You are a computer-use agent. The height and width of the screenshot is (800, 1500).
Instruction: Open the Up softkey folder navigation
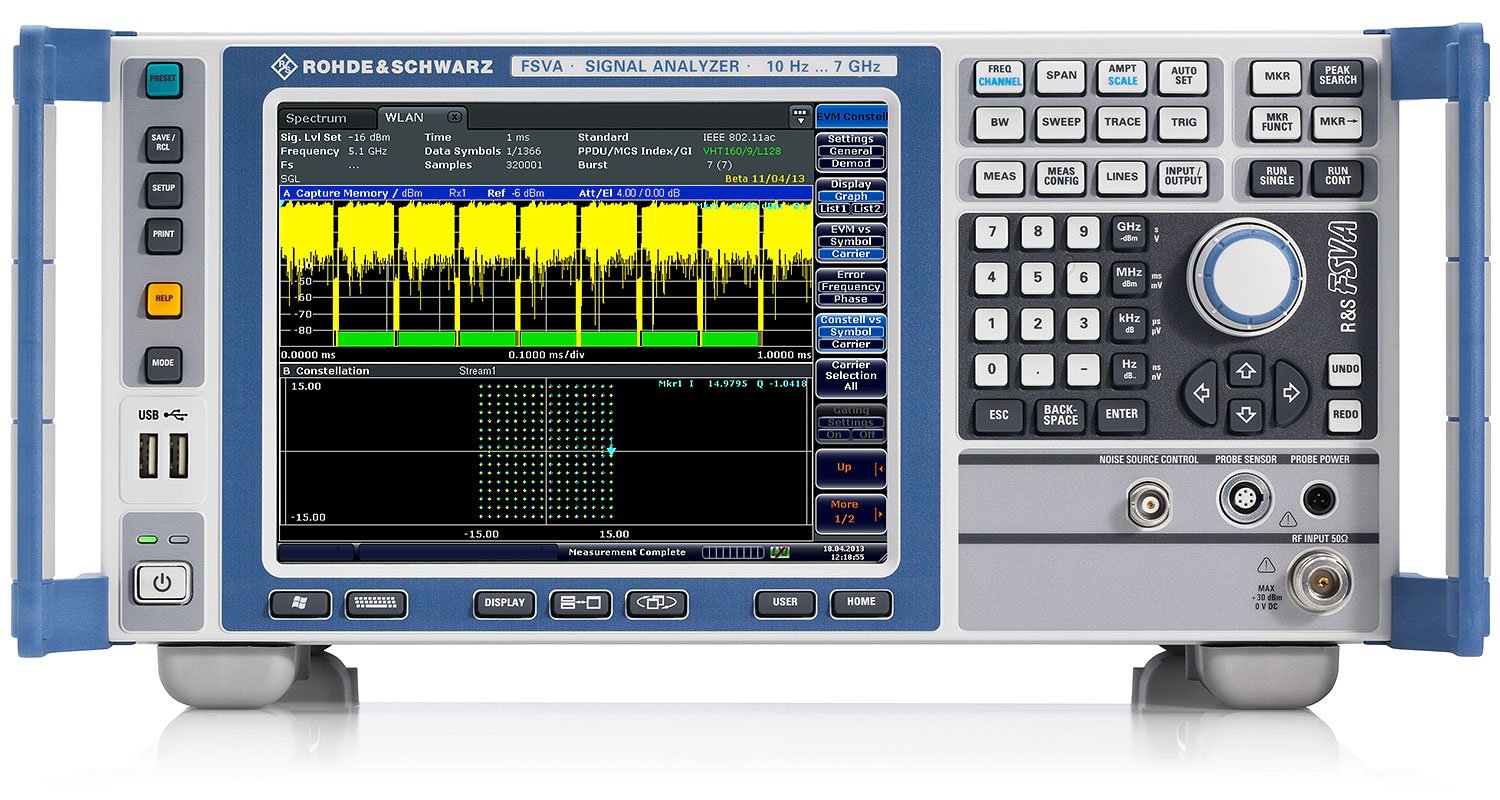coord(849,467)
